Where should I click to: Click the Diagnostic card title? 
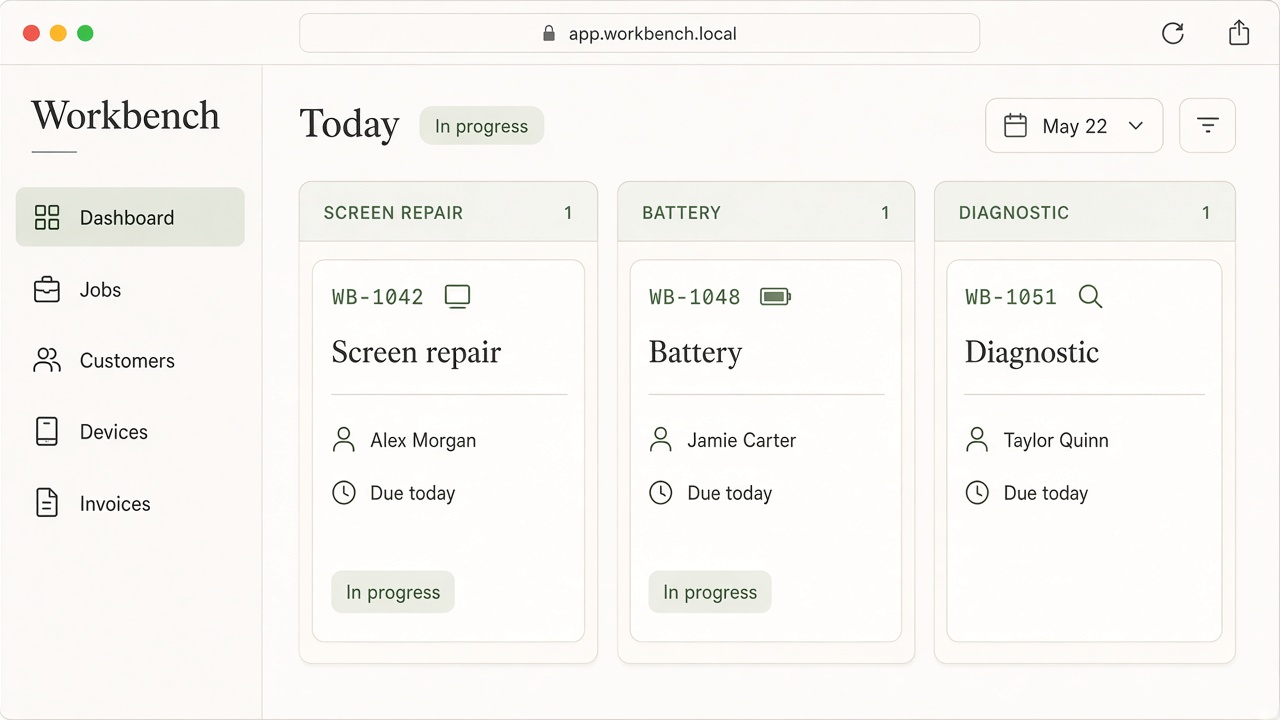click(x=1032, y=352)
